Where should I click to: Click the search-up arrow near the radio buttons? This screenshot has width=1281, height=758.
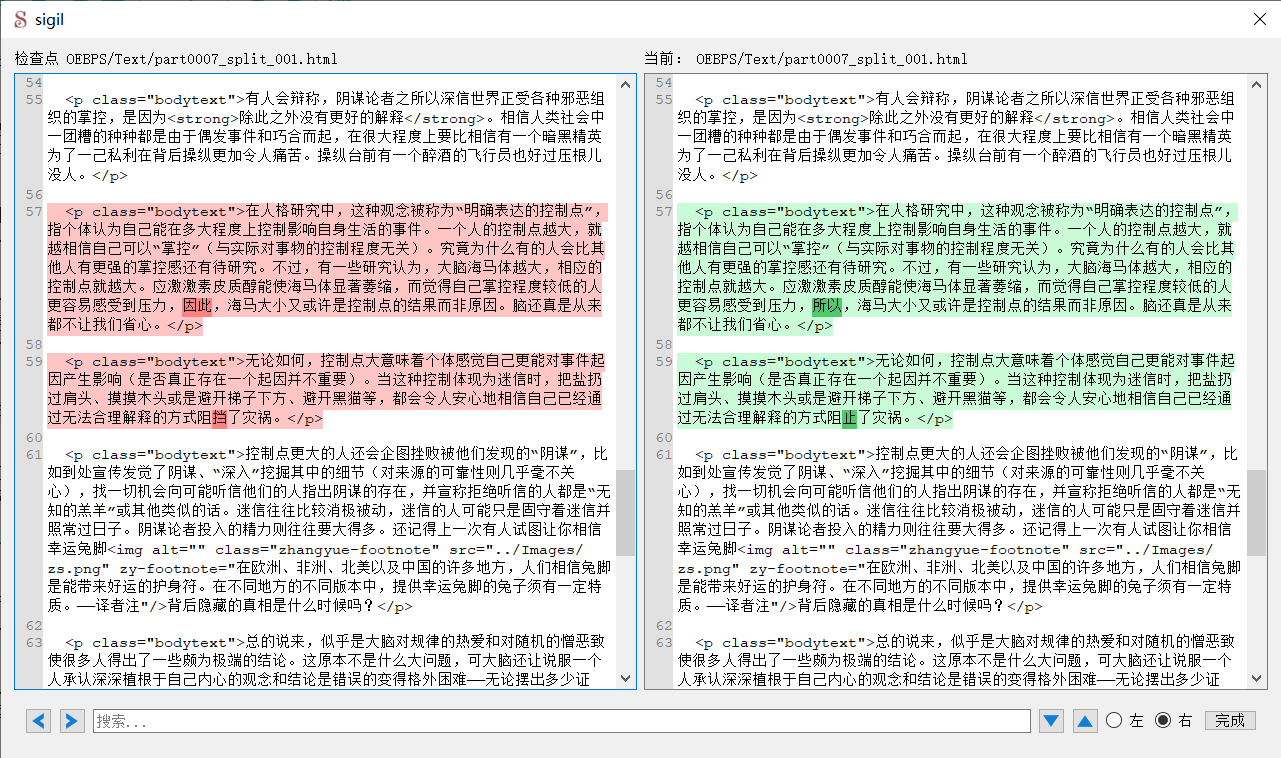click(1085, 720)
